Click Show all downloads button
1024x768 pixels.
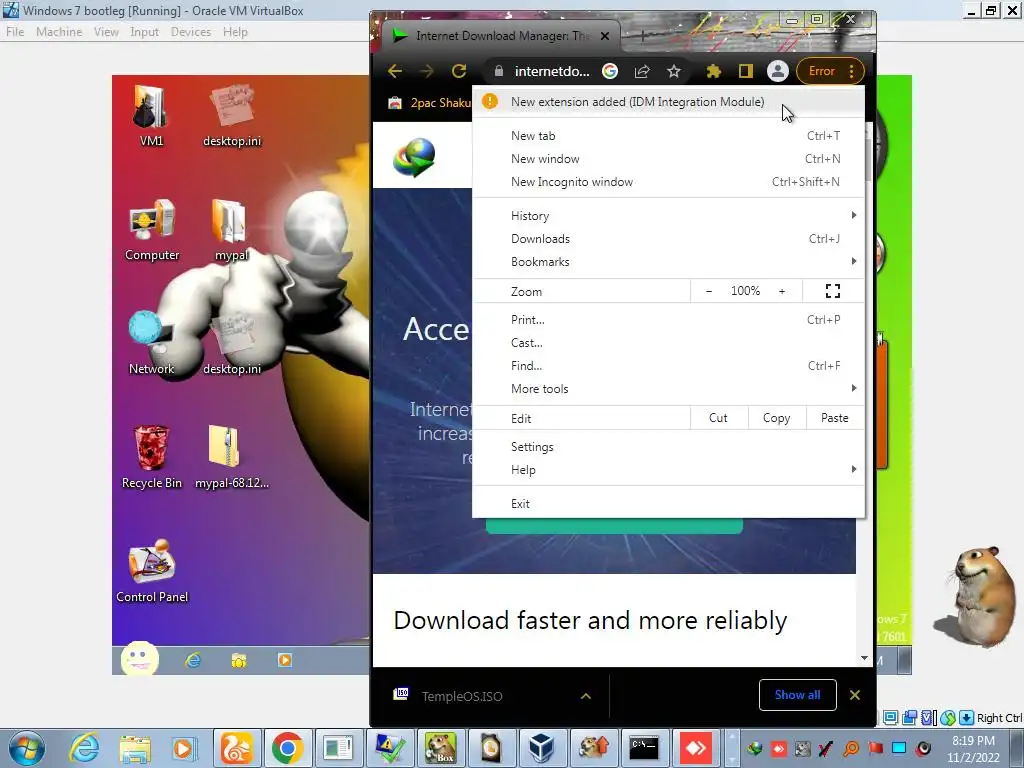[797, 695]
